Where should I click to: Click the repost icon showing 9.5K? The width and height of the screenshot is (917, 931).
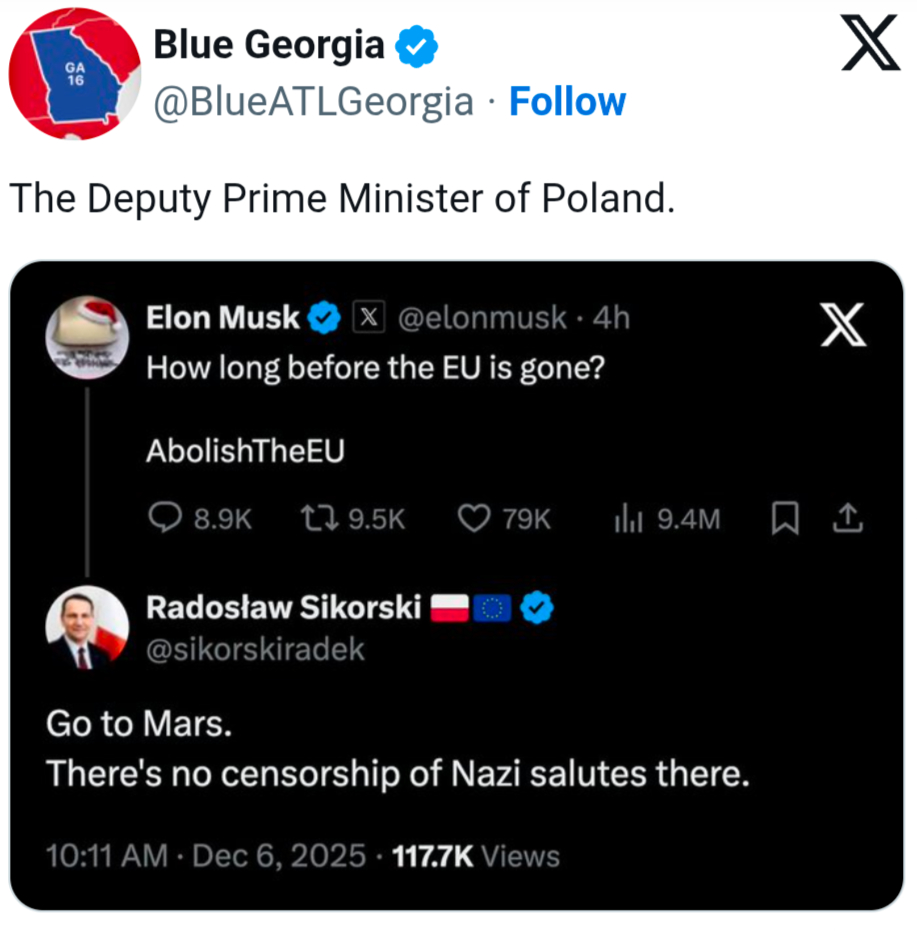click(x=317, y=517)
